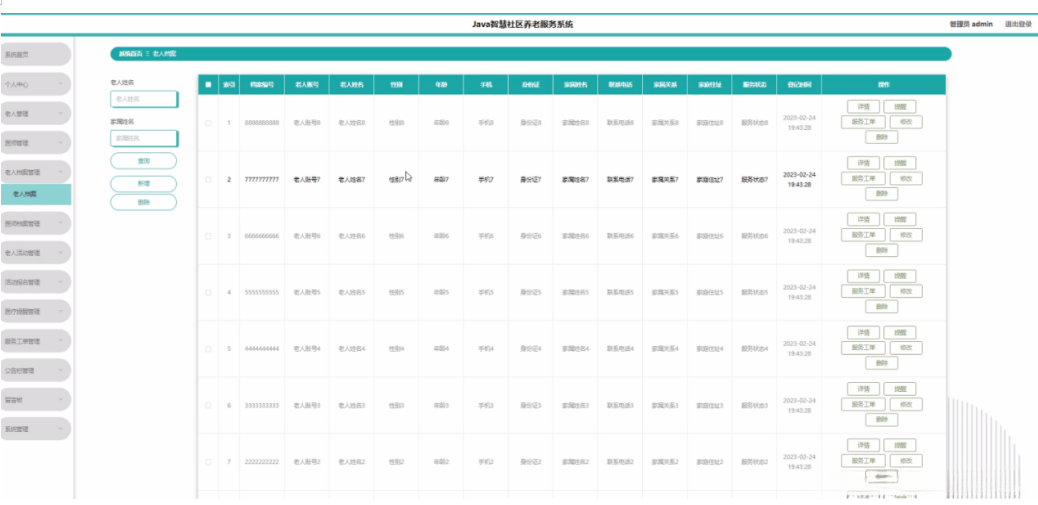Collapse the 老人档案管理 menu chevron
Screen dimensions: 1038x505
[x=60, y=172]
